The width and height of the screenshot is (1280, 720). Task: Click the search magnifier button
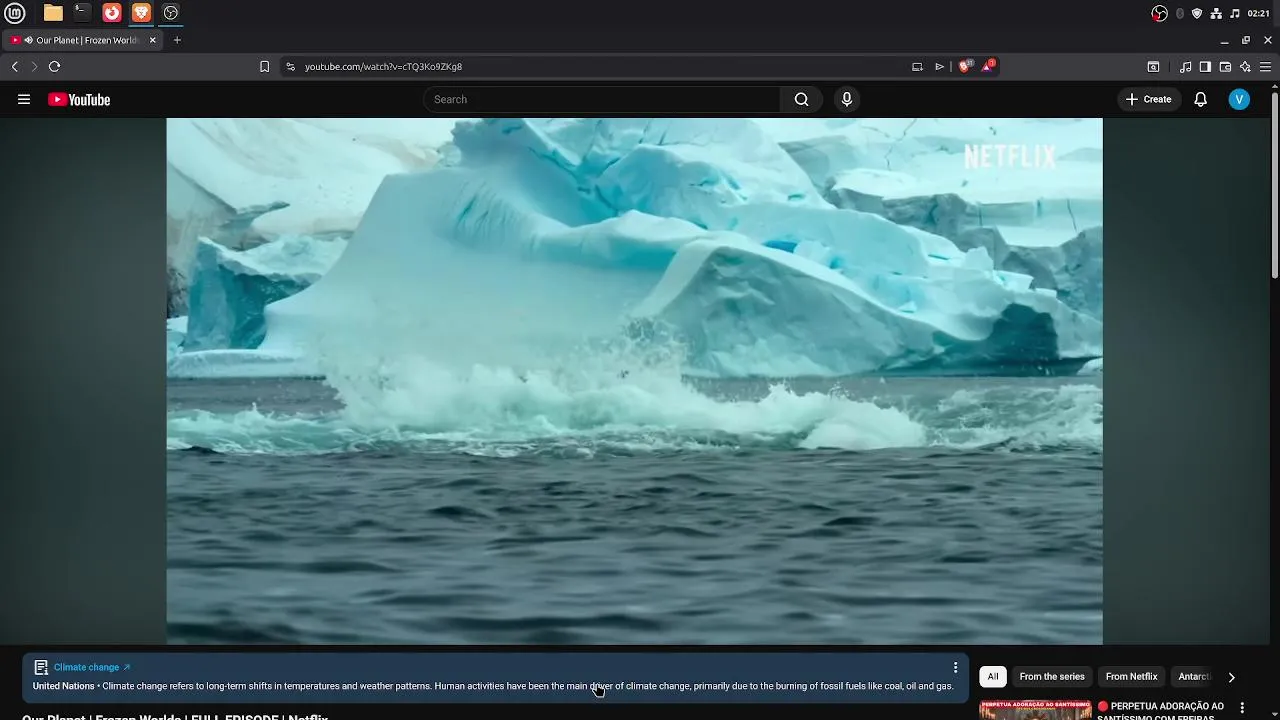[x=801, y=99]
